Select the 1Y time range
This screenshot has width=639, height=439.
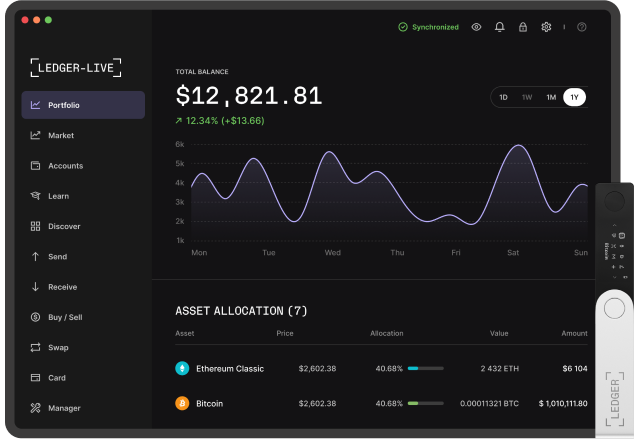coord(575,97)
